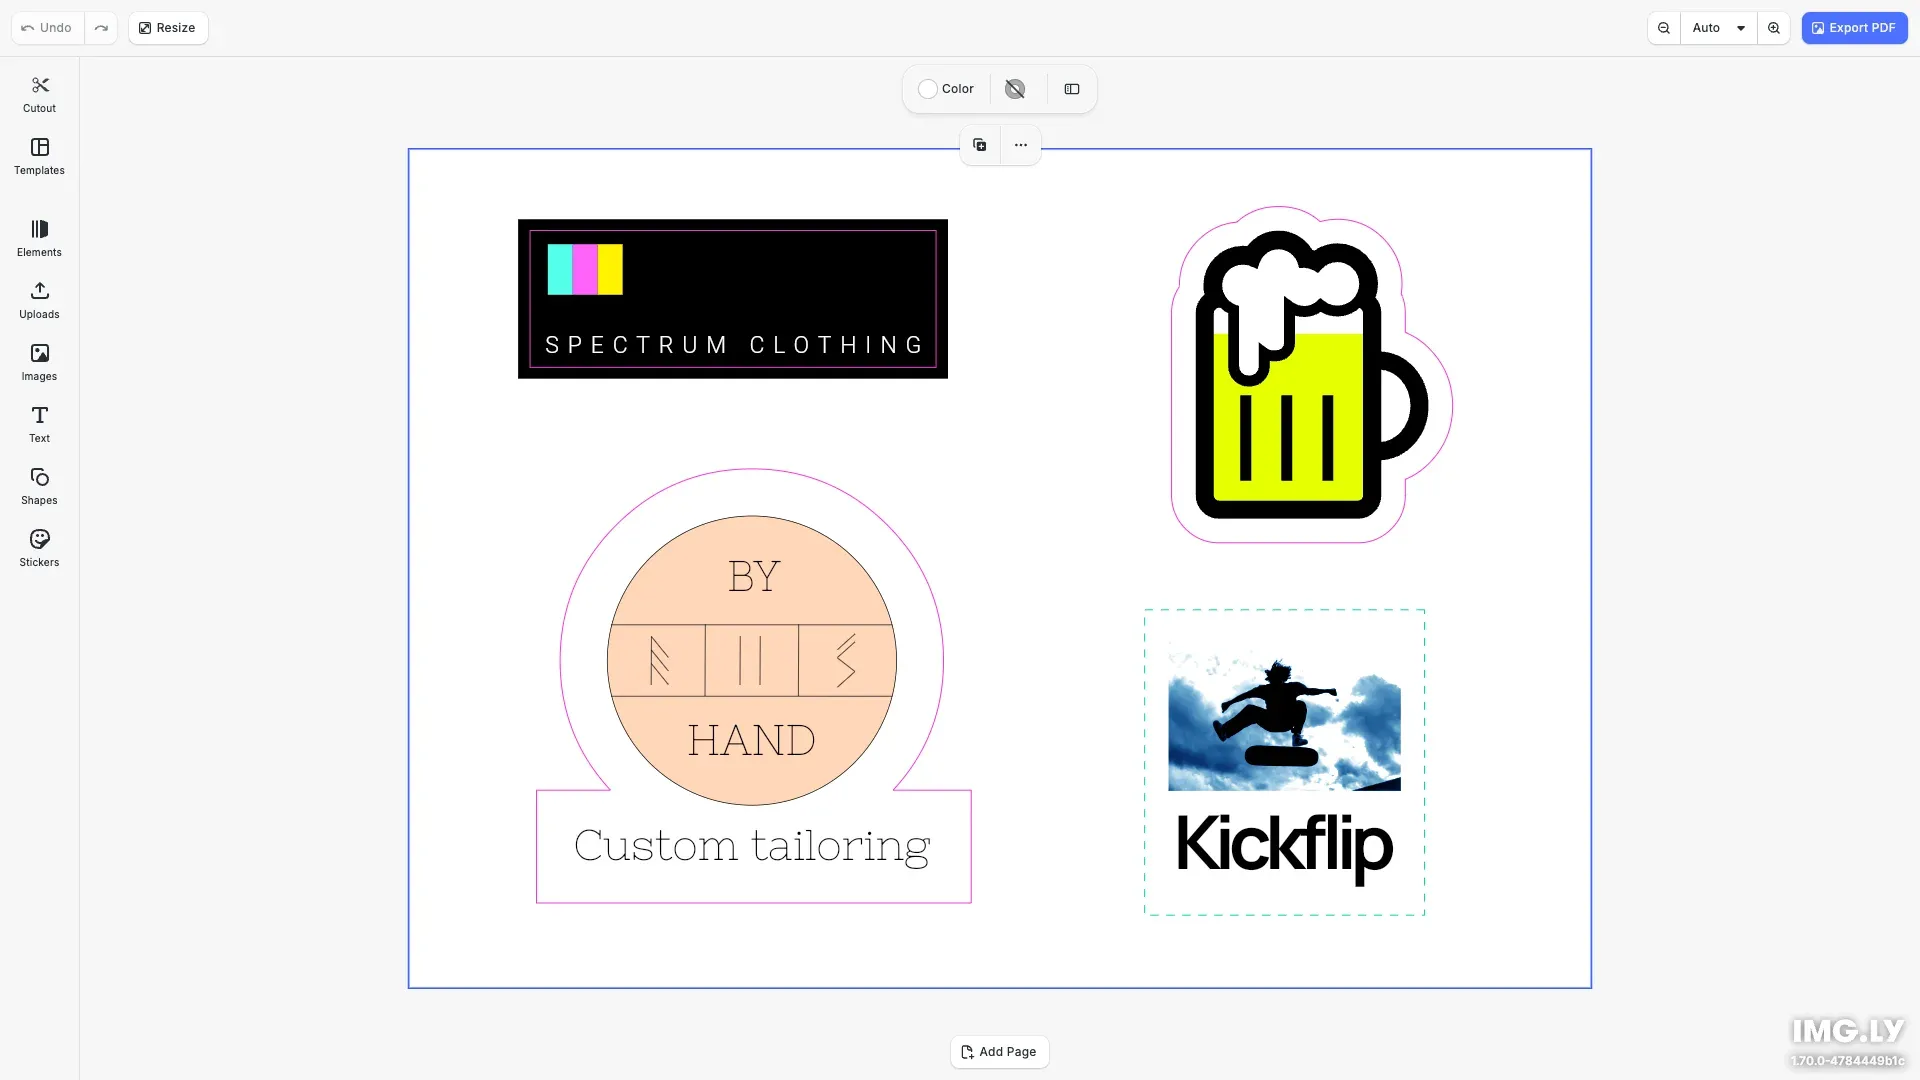
Task: Open the Cutout panel
Action: pos(39,93)
